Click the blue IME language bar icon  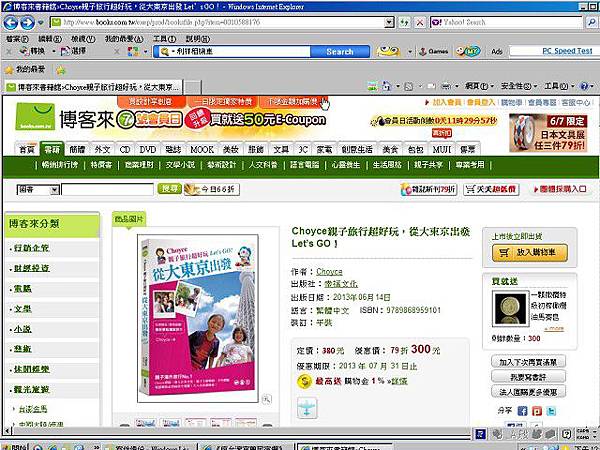[x=480, y=434]
